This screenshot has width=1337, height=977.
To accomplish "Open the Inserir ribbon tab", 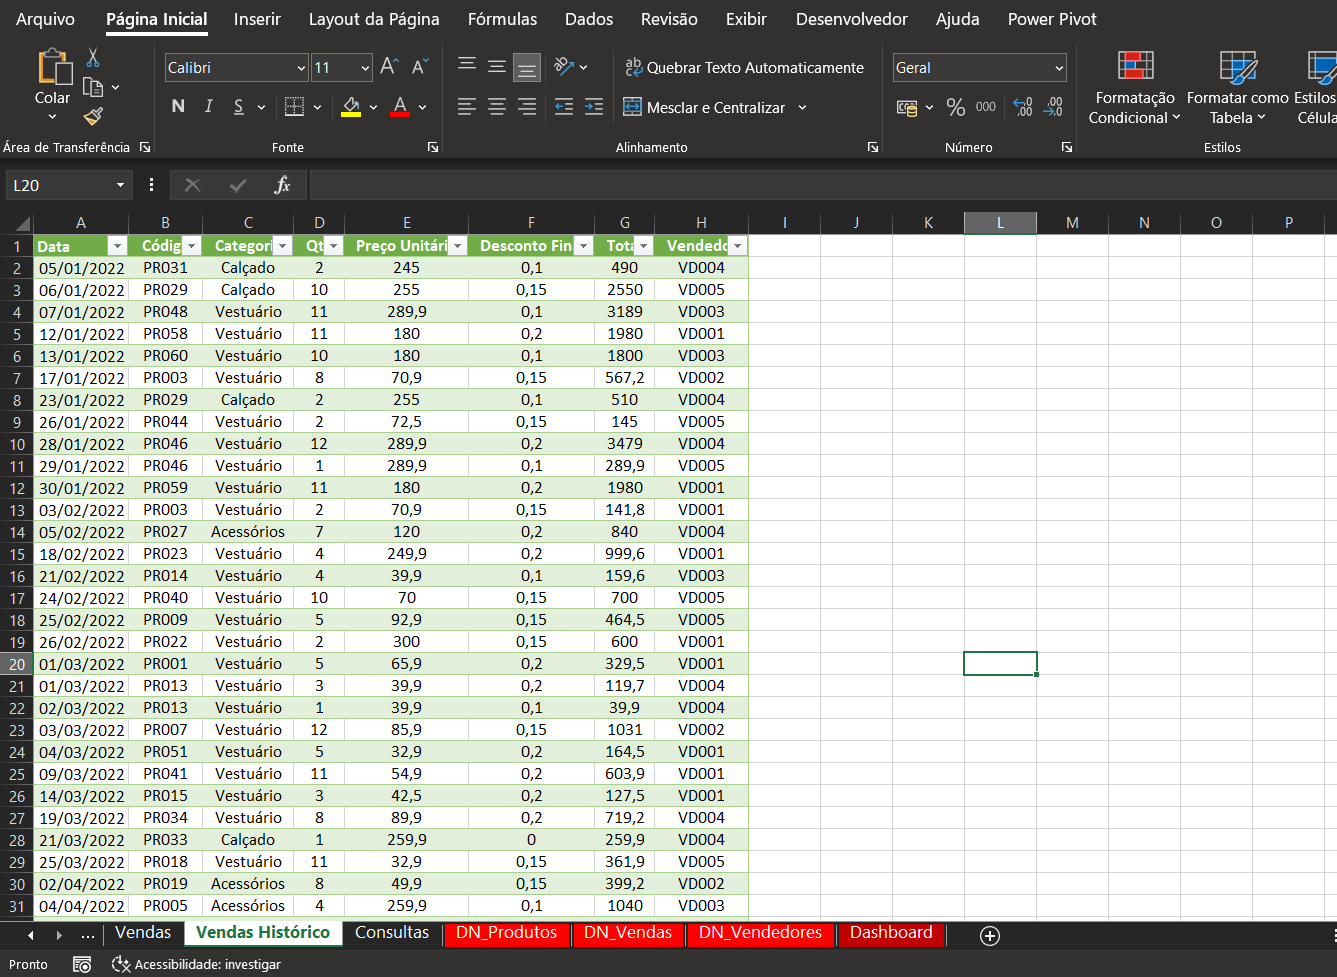I will pyautogui.click(x=257, y=19).
